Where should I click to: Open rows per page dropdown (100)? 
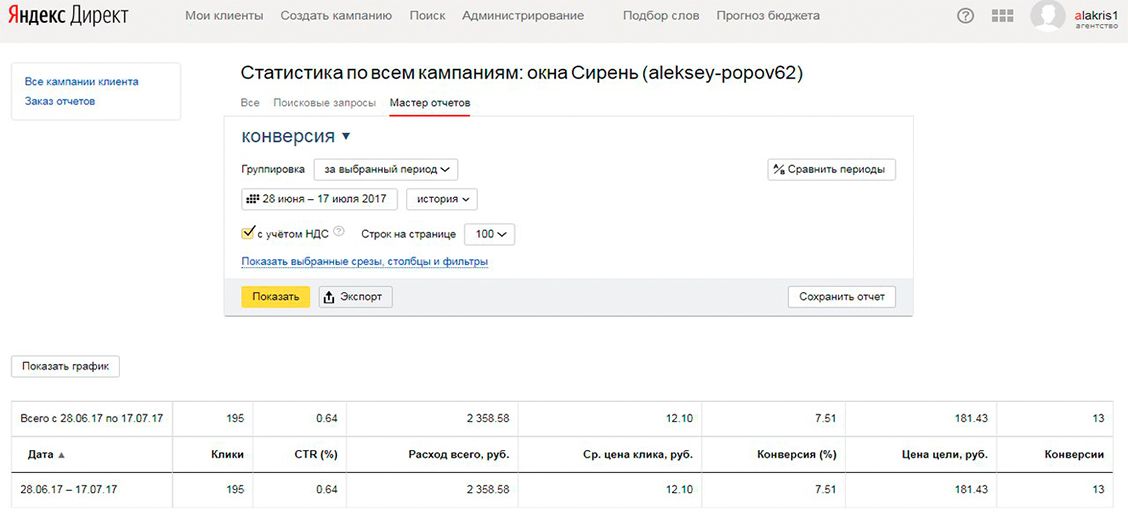point(490,234)
